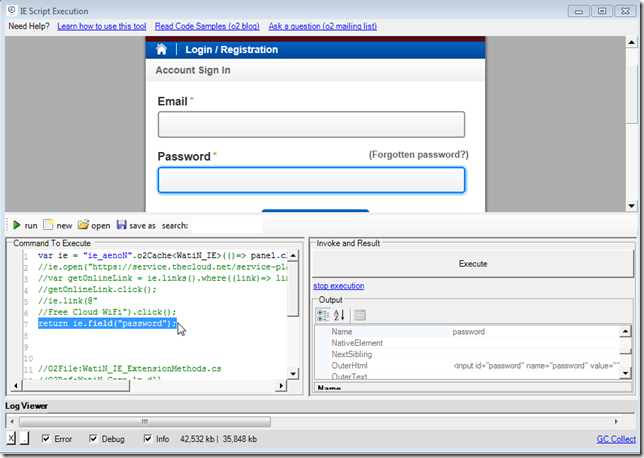This screenshot has height=458, width=644.
Task: Select the OuterHtml property row
Action: pyautogui.click(x=467, y=366)
